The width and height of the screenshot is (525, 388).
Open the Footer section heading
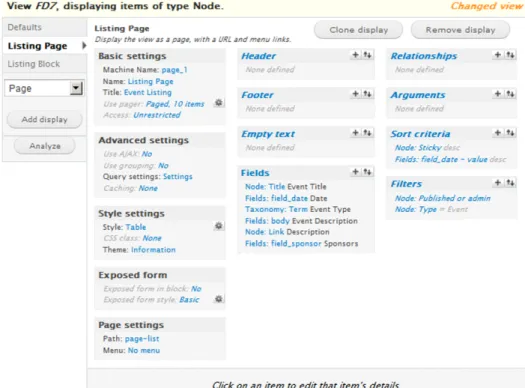pos(257,95)
